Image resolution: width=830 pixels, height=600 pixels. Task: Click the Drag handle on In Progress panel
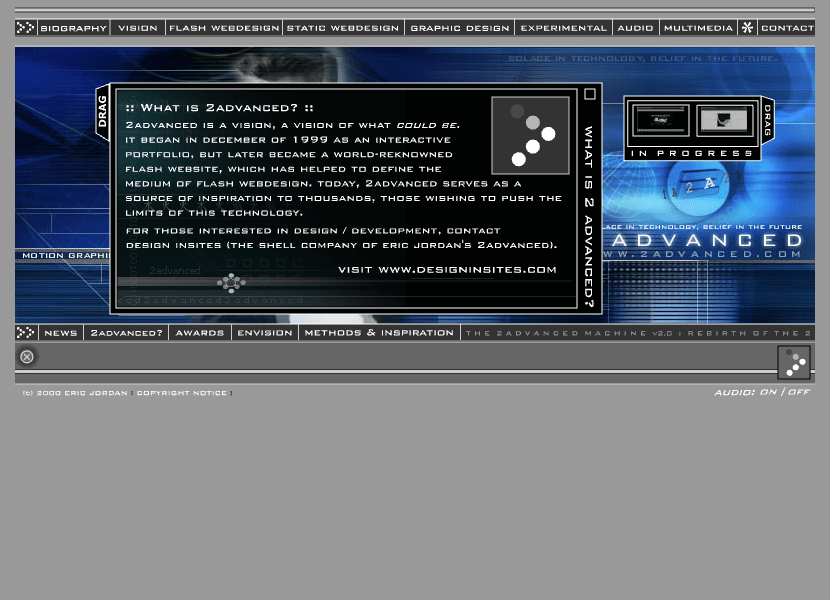click(x=768, y=120)
